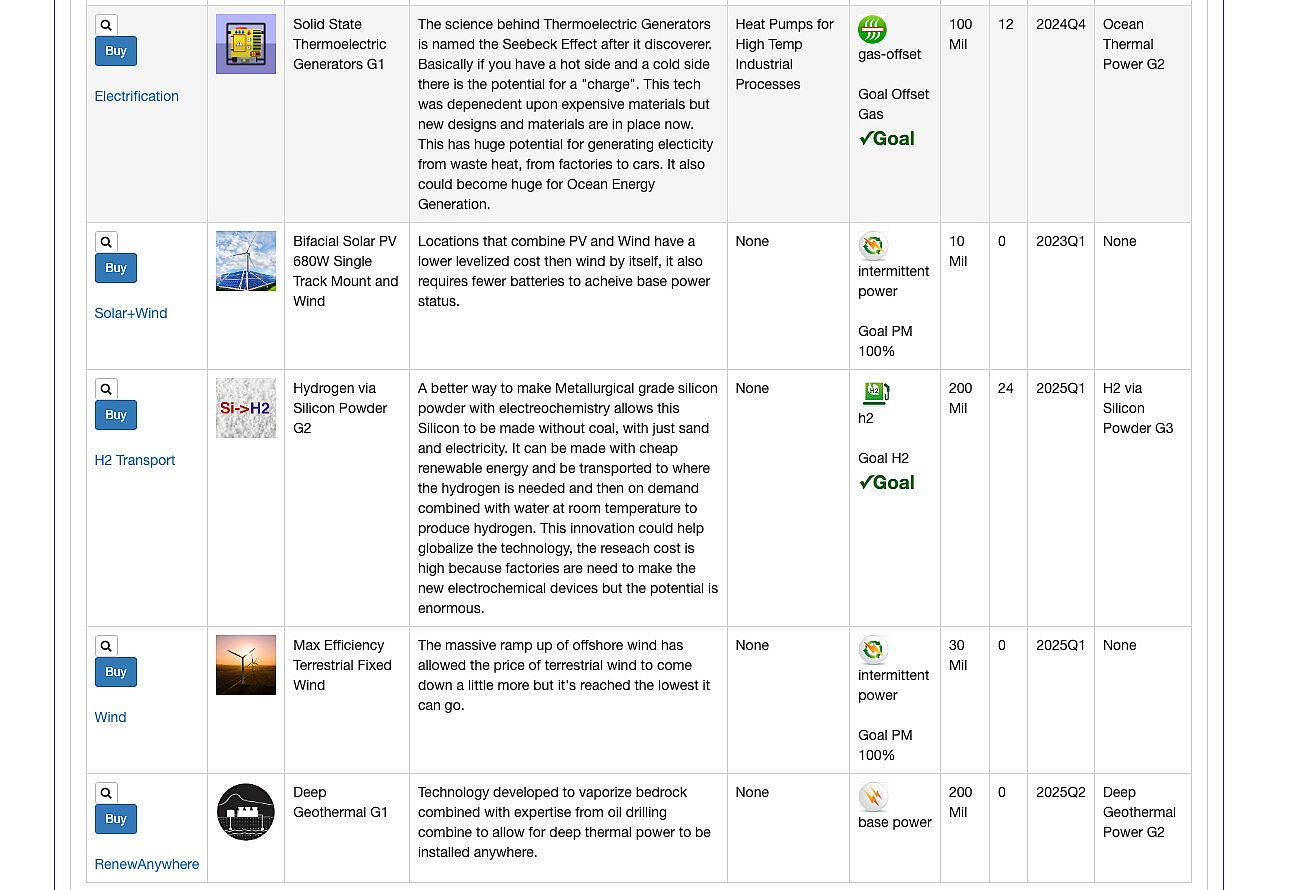
Task: Open the Electrification category link
Action: (x=136, y=96)
